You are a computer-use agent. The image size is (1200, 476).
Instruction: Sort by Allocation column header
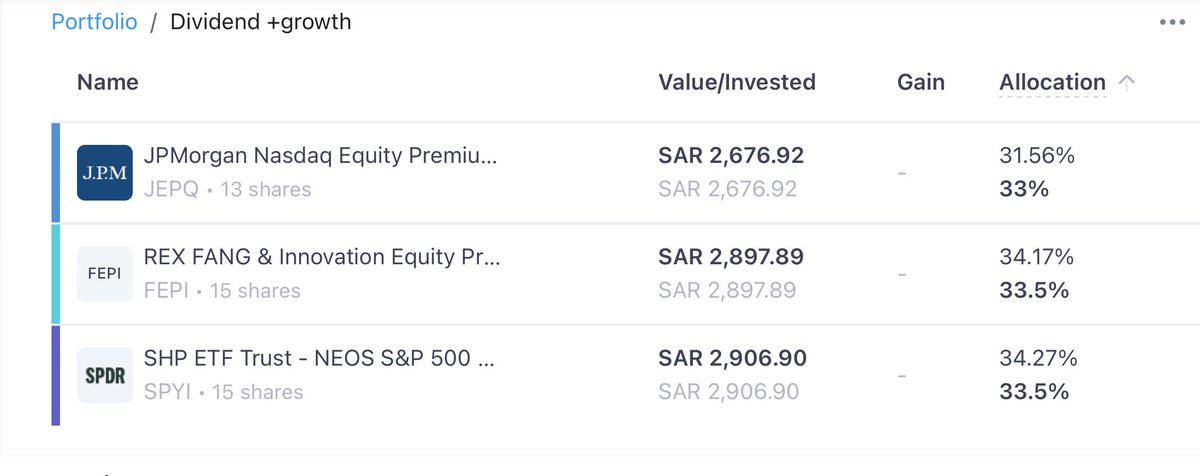(1052, 83)
